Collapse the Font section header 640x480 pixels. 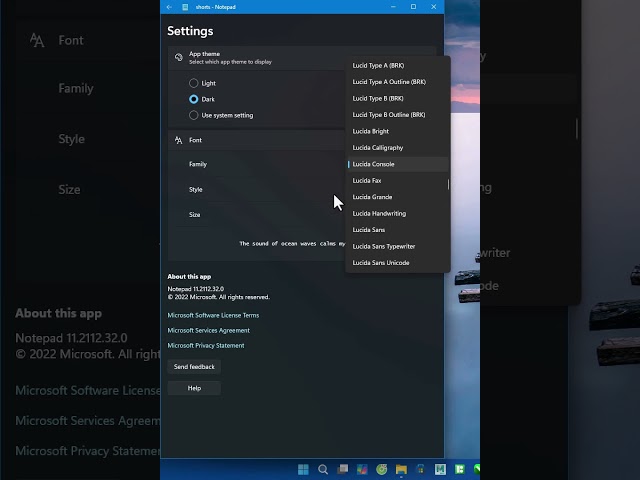256,140
